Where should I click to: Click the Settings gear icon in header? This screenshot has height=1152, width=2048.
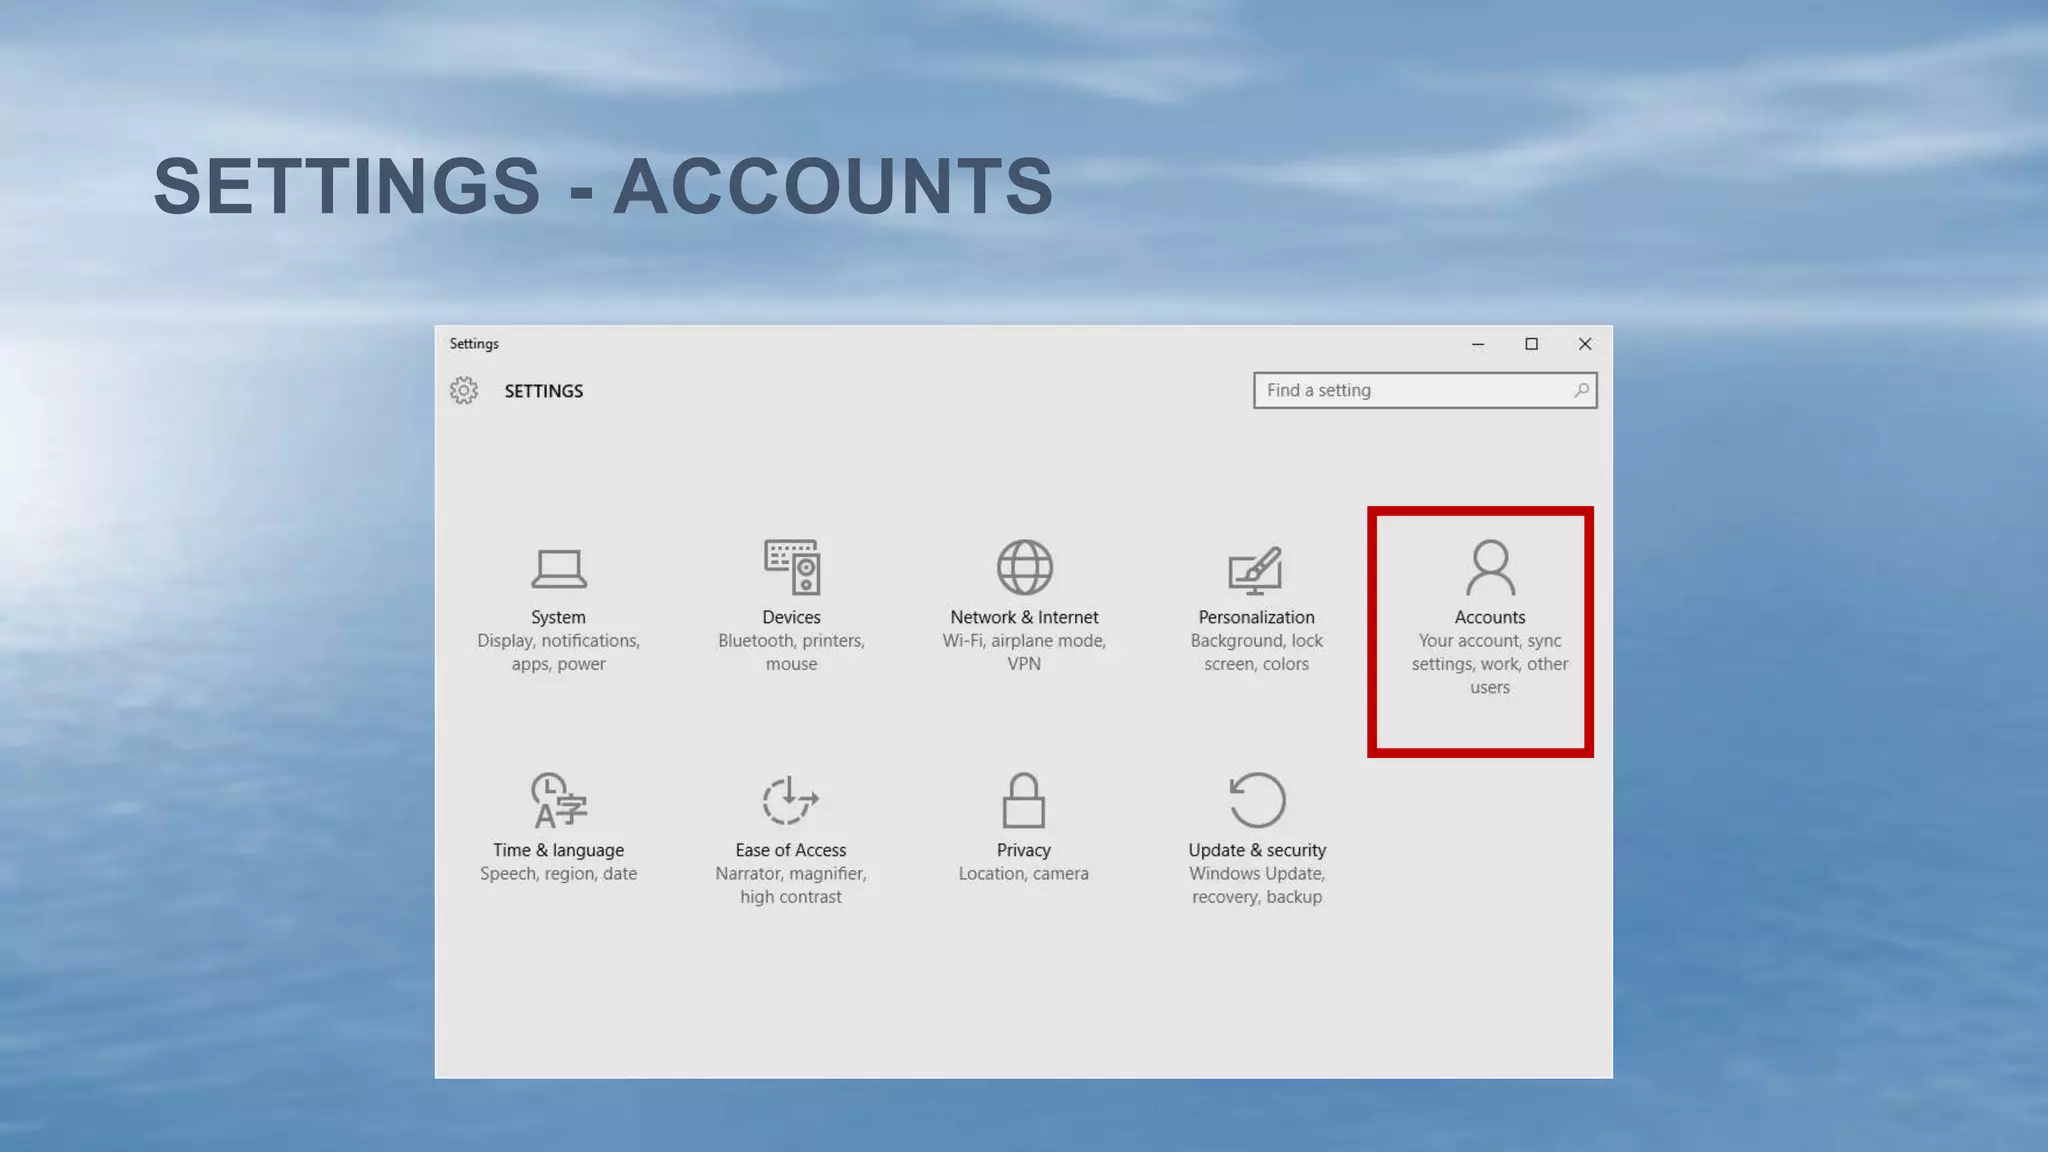[464, 390]
